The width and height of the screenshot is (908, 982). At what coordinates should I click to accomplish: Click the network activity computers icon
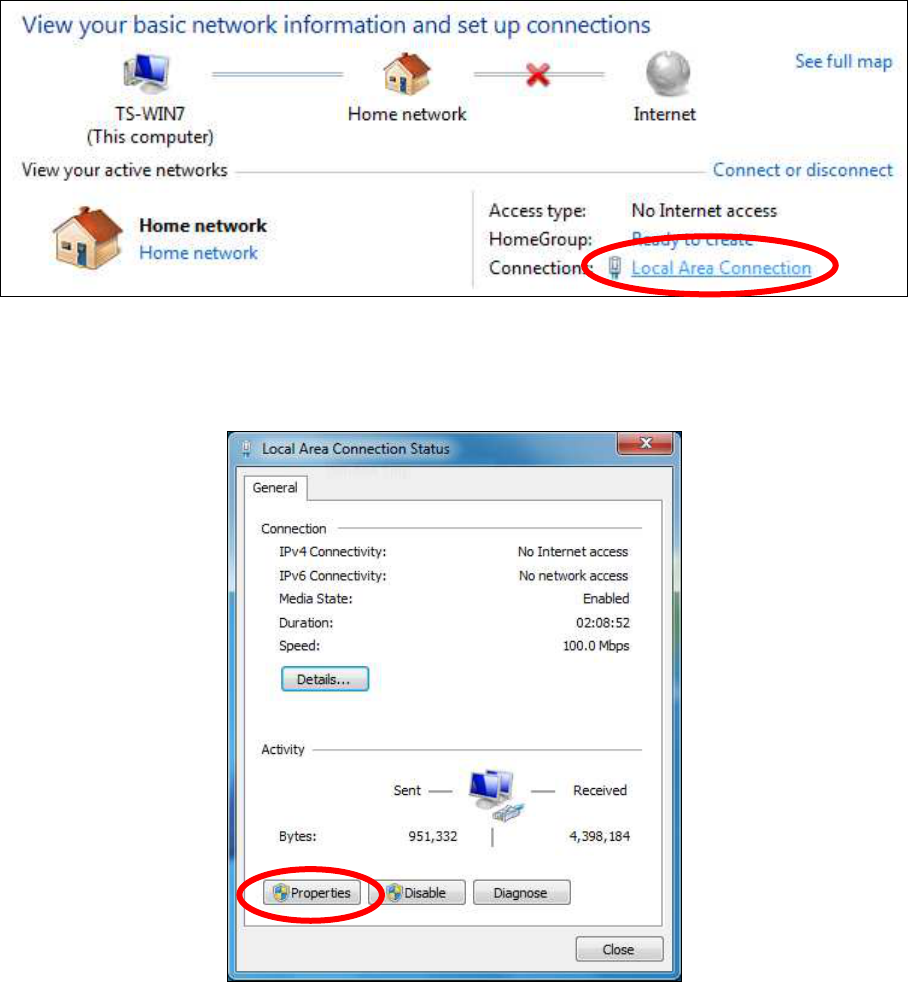pyautogui.click(x=496, y=795)
